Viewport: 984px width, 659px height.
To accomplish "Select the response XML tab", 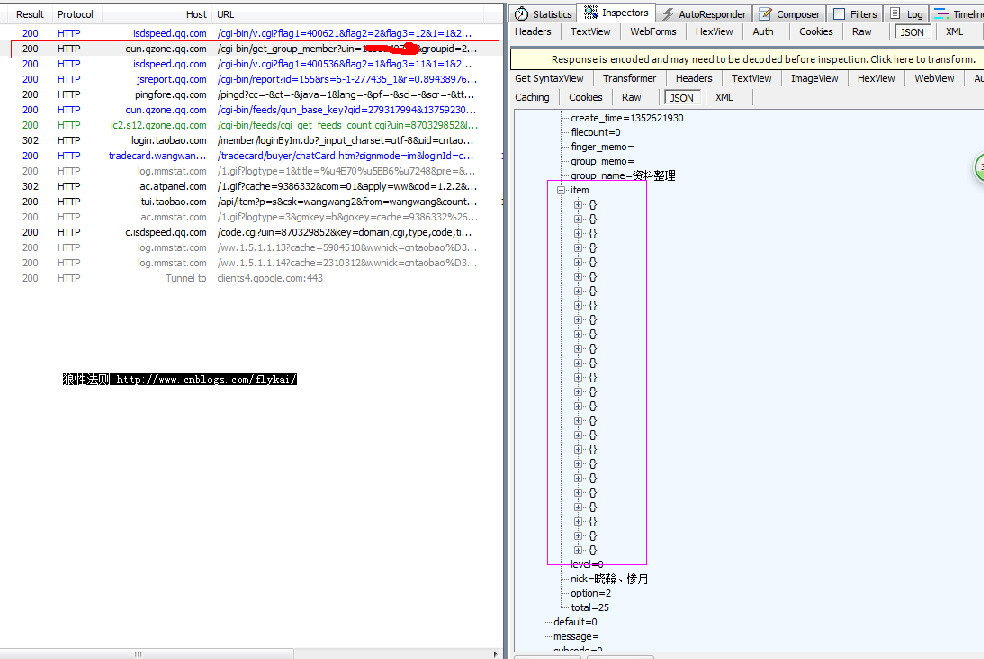I will [x=724, y=97].
